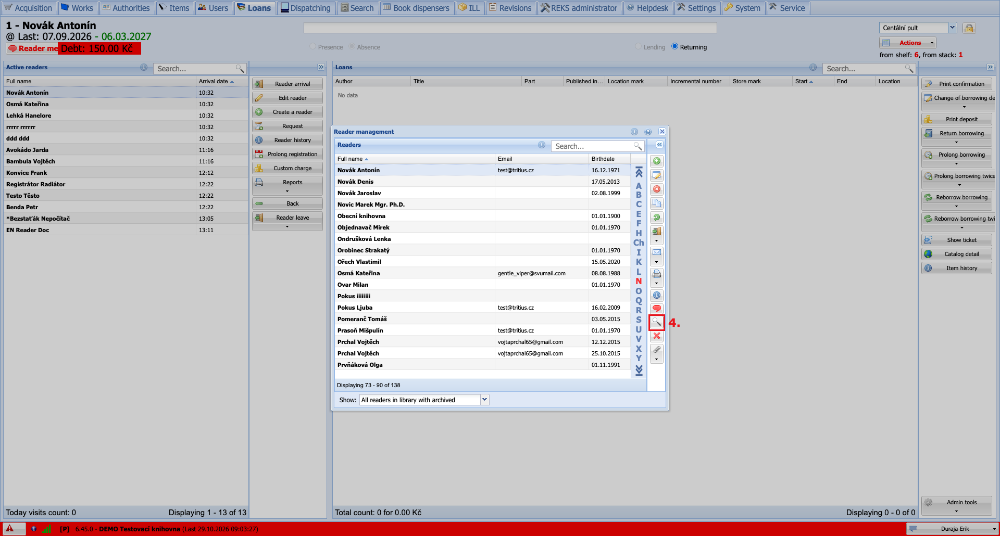
Task: Open the Acquisition tab
Action: (29, 8)
